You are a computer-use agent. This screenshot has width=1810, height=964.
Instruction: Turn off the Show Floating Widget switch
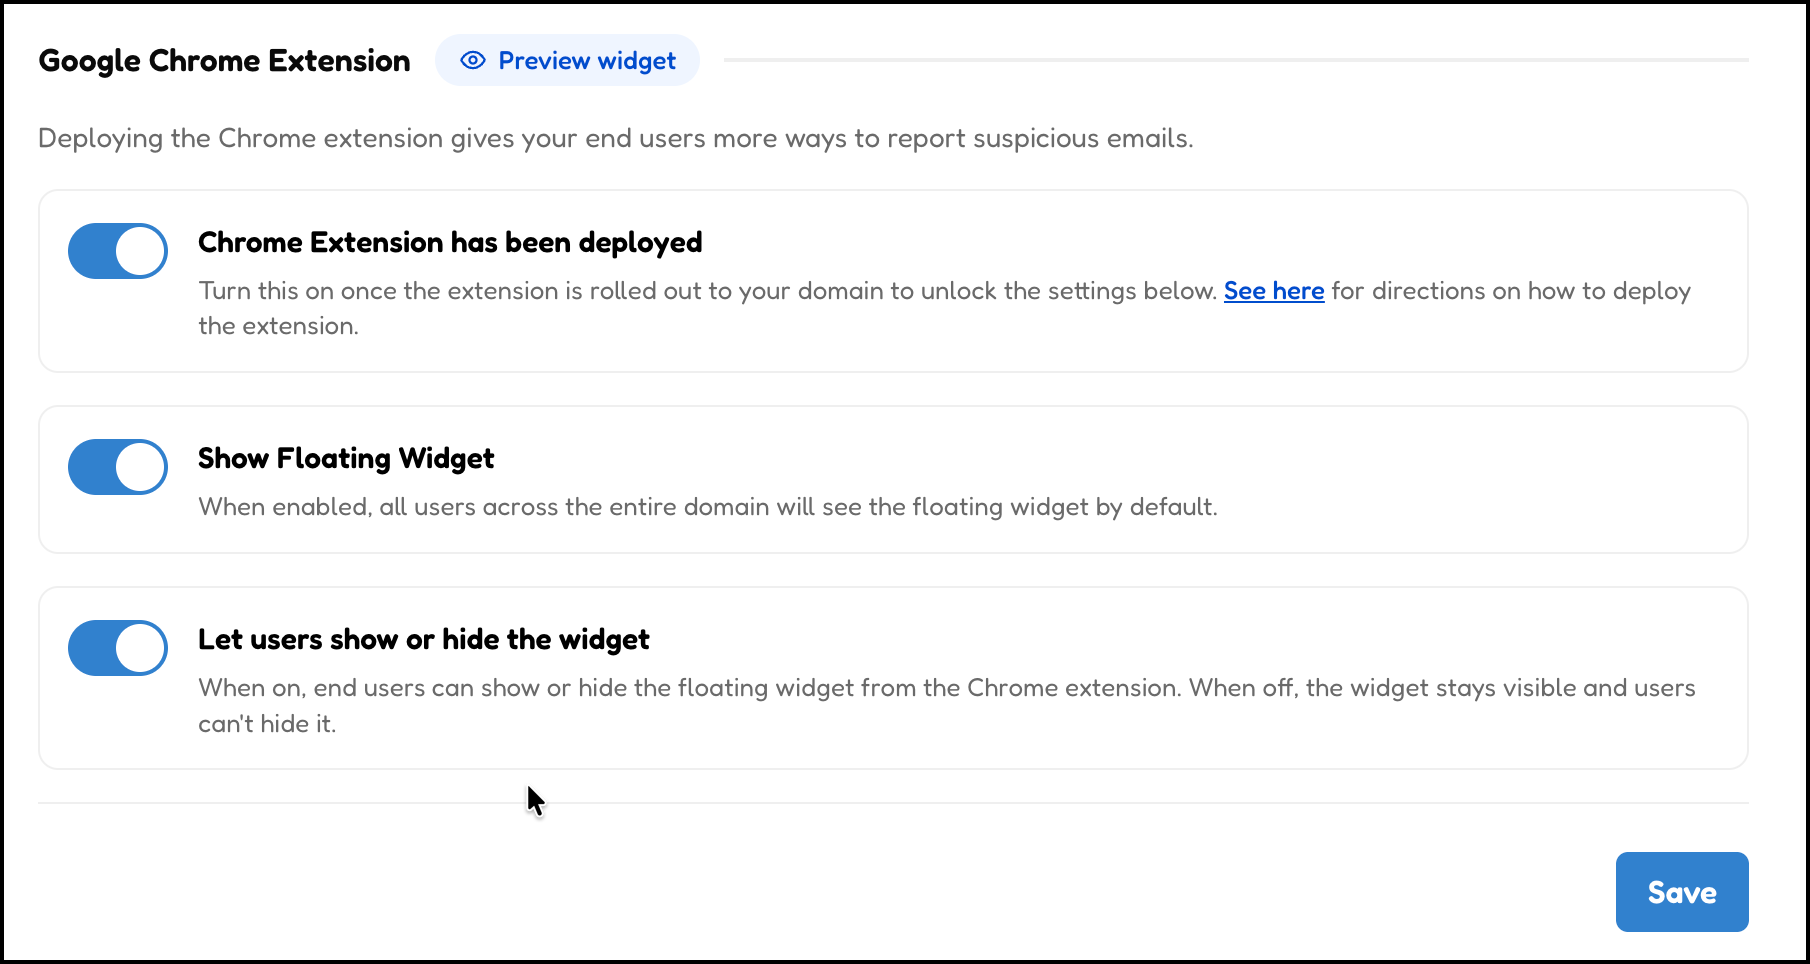tap(118, 467)
